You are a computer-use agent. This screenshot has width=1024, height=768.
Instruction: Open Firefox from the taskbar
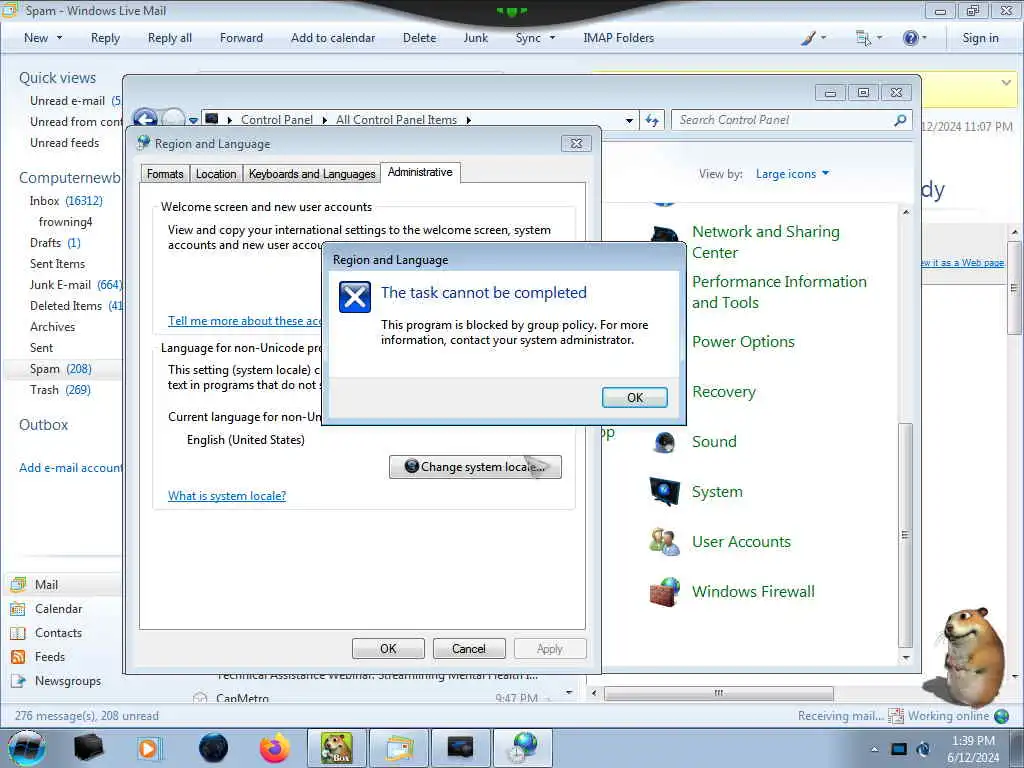coord(275,748)
